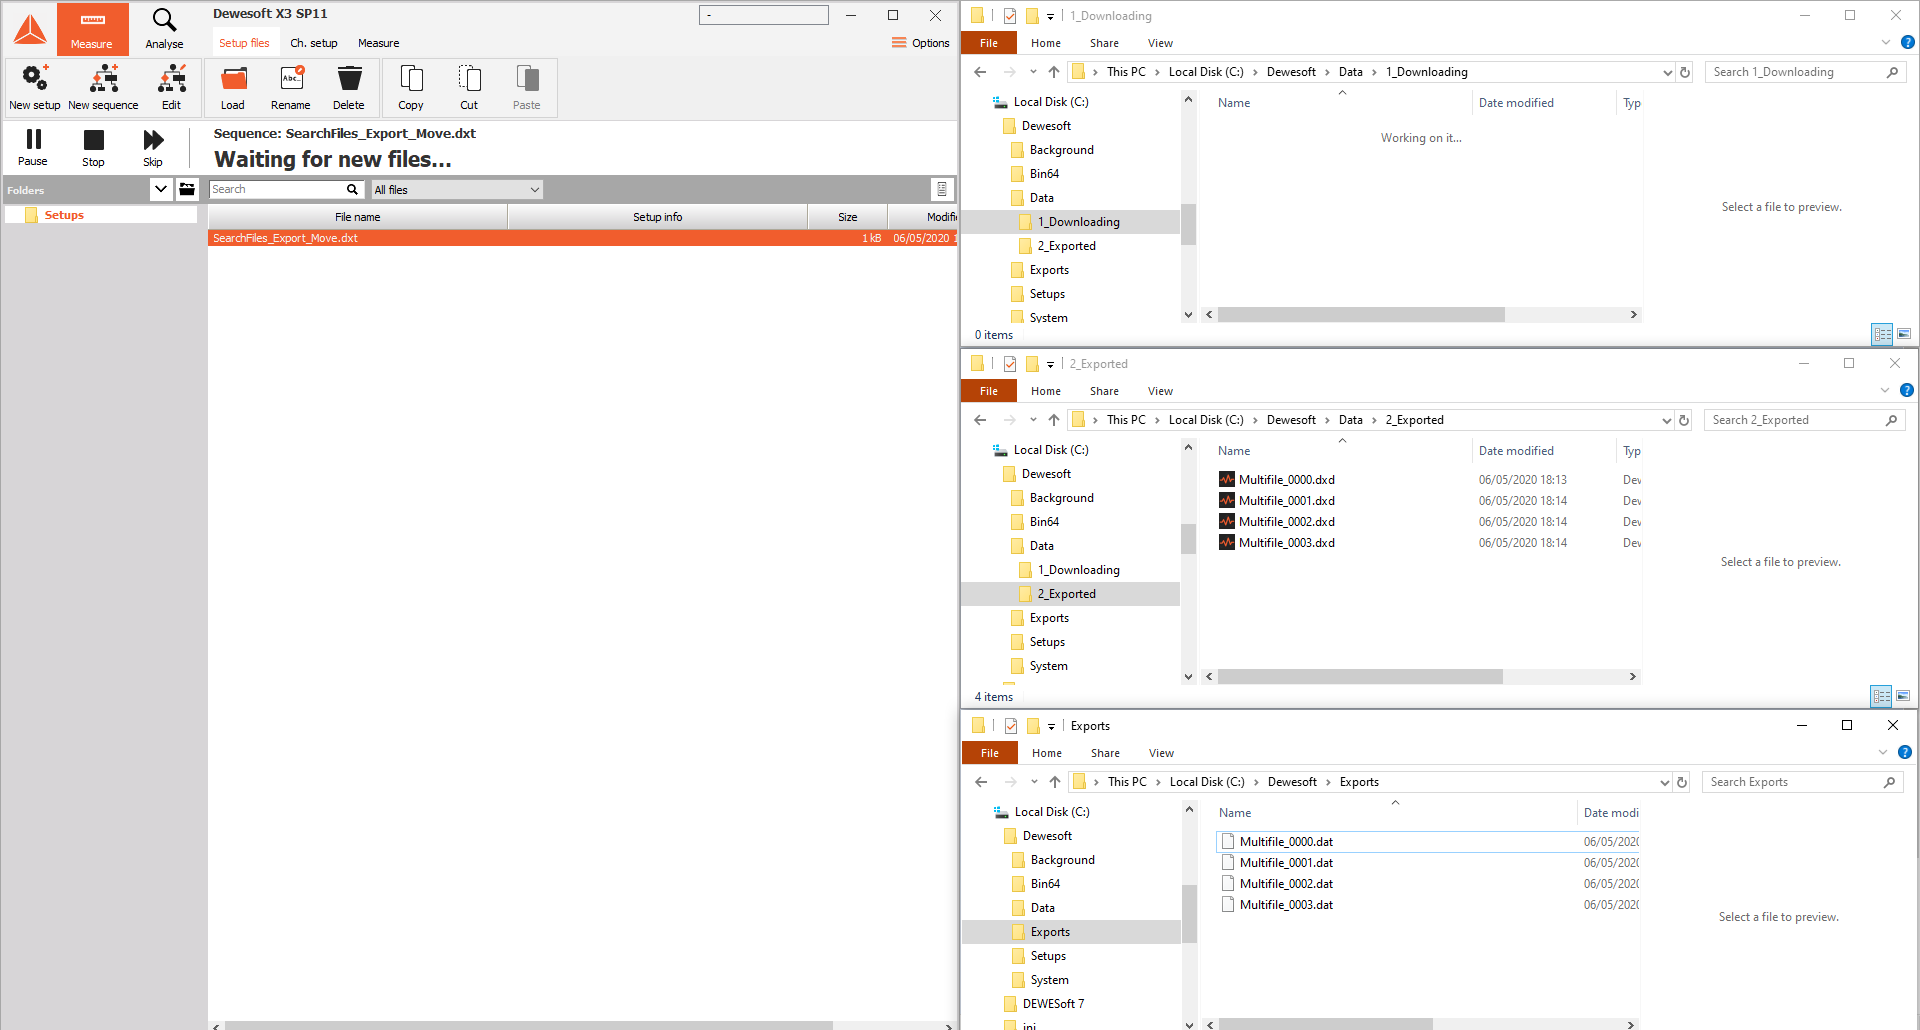Load the selected setup file
Viewport: 1920px width, 1030px height.
pos(233,86)
